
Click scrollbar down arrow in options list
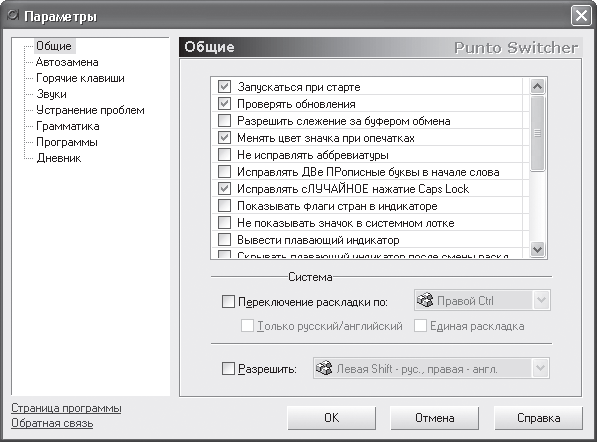[x=537, y=250]
